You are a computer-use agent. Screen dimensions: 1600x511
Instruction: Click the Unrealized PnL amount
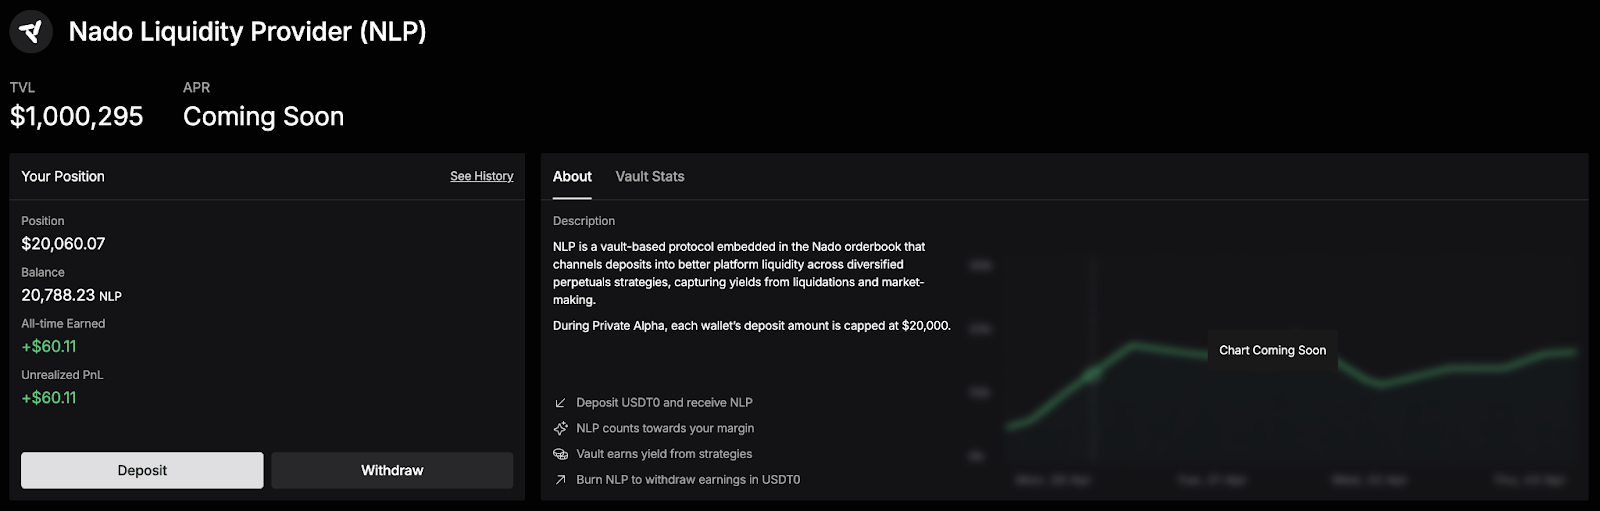point(49,397)
